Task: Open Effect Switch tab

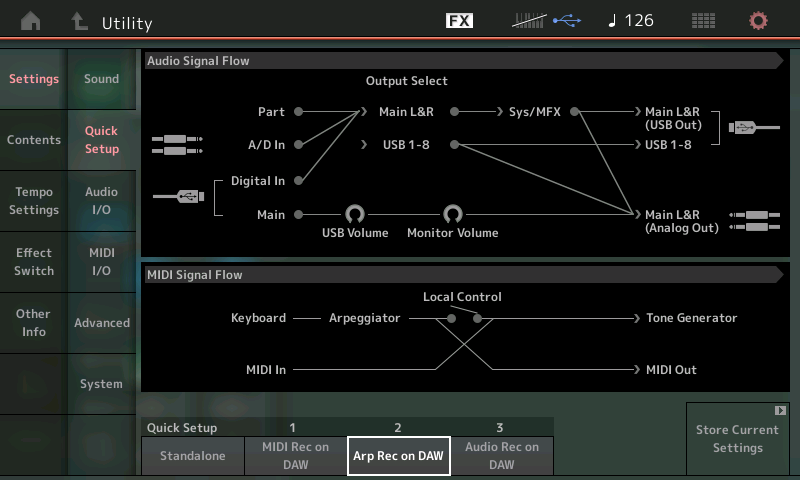Action: [34, 262]
